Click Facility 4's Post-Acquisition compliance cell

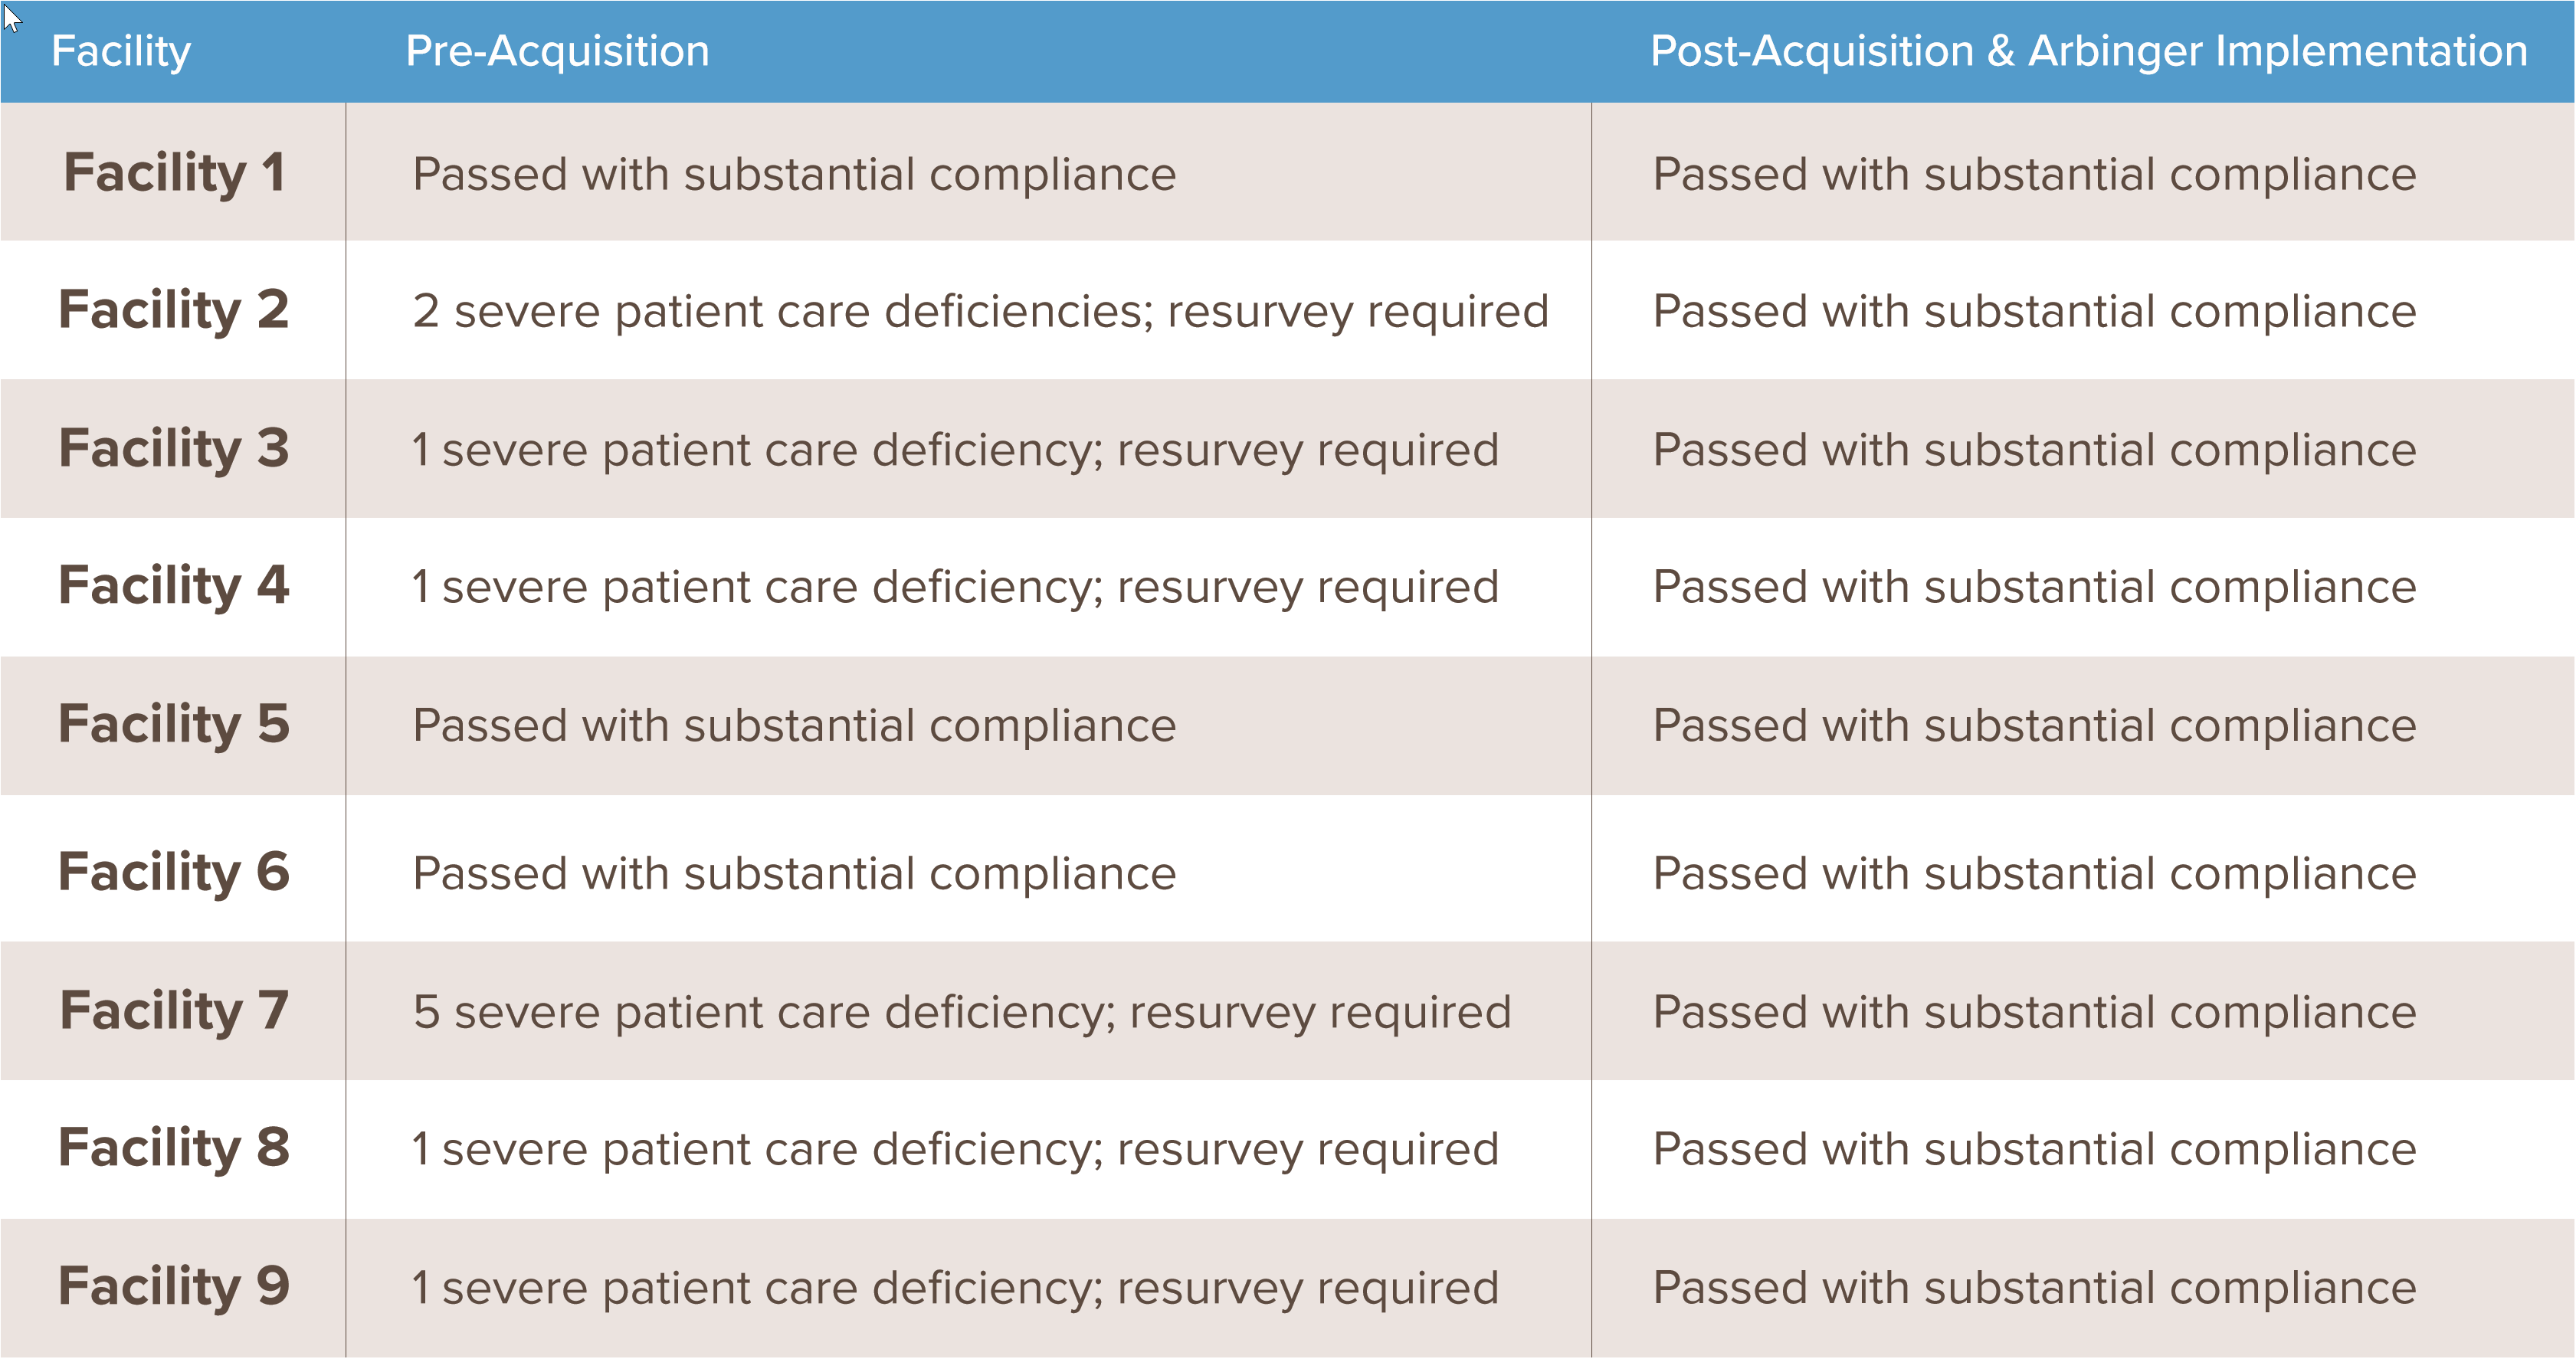pos(2034,587)
